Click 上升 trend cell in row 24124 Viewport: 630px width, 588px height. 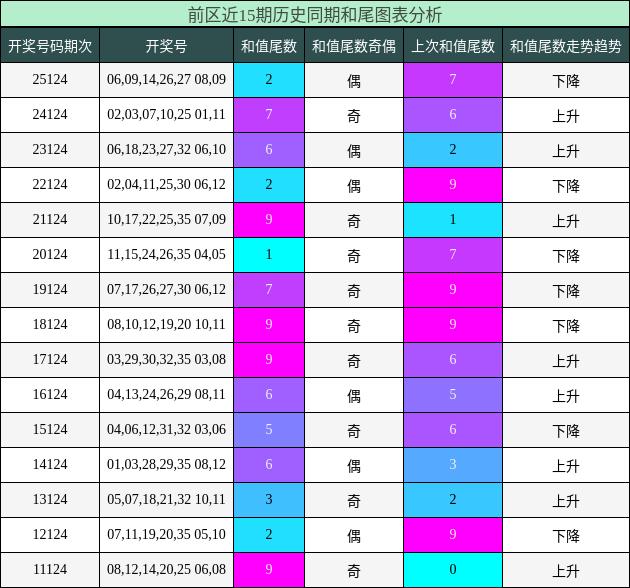(x=566, y=115)
